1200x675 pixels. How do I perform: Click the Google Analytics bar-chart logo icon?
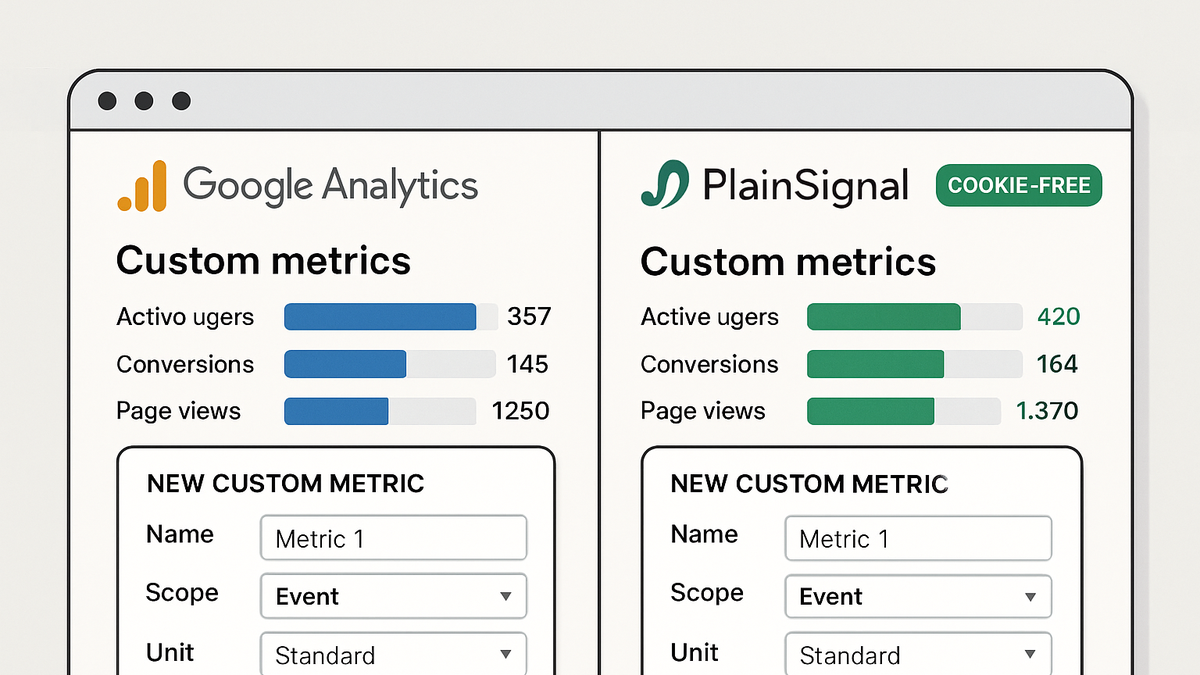tap(141, 188)
